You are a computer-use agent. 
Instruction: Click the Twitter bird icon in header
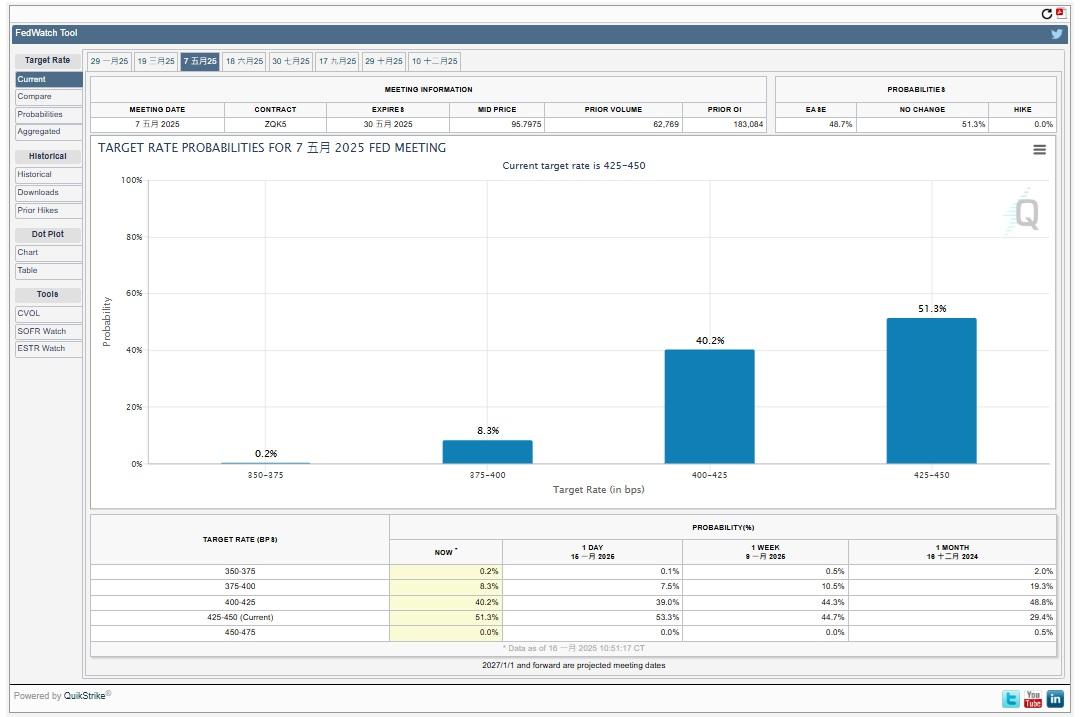coord(1056,34)
